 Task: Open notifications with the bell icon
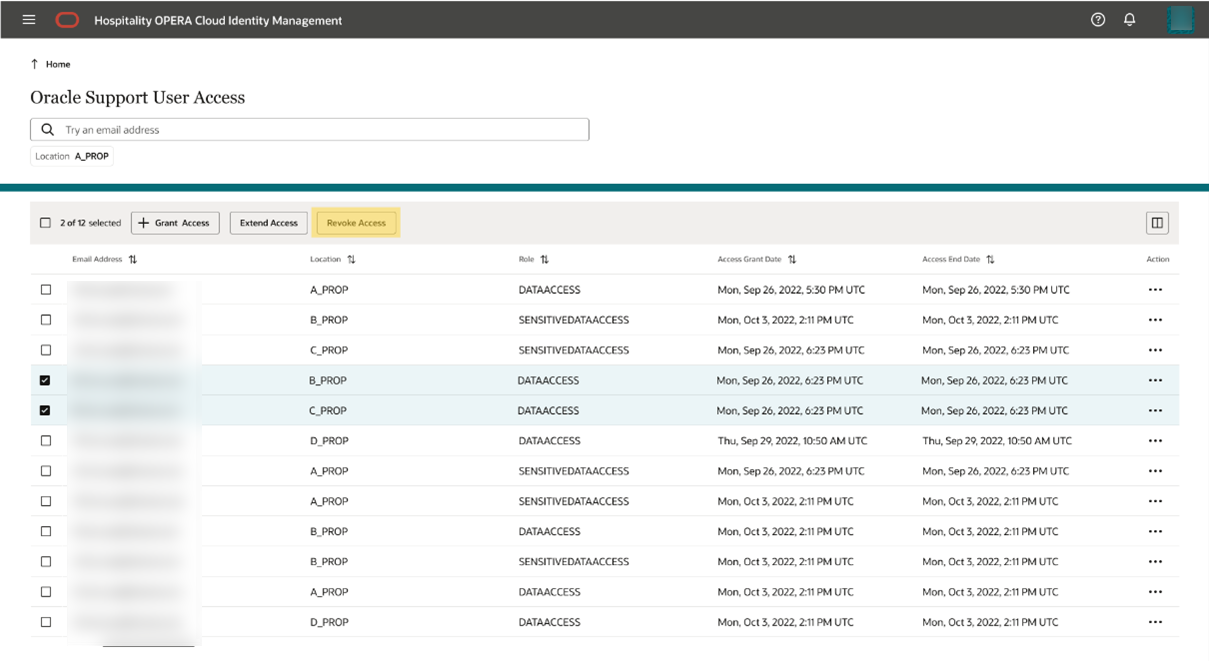[1130, 19]
